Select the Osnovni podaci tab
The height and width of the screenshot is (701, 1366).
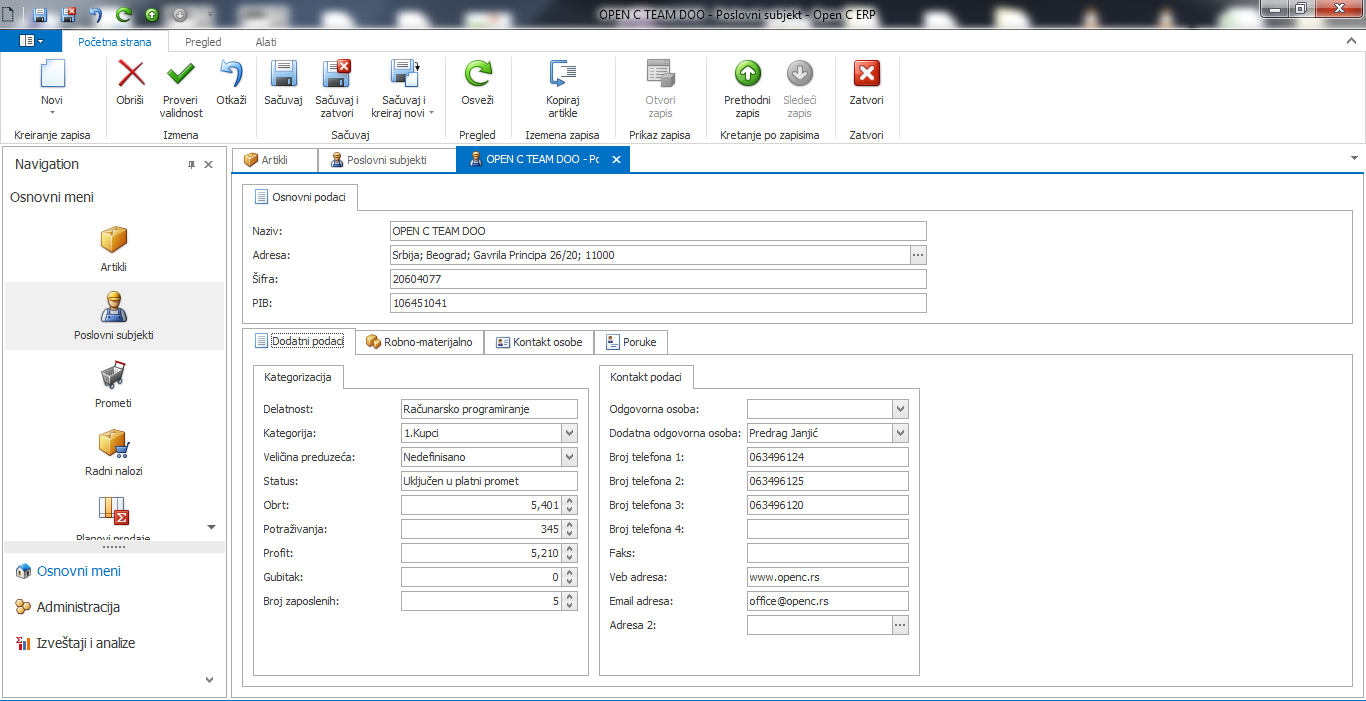click(300, 197)
